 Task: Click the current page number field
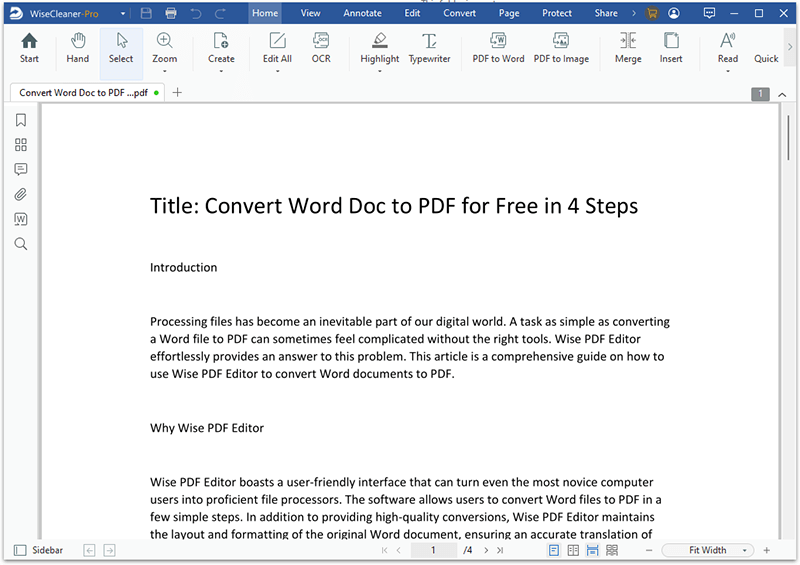pos(433,550)
